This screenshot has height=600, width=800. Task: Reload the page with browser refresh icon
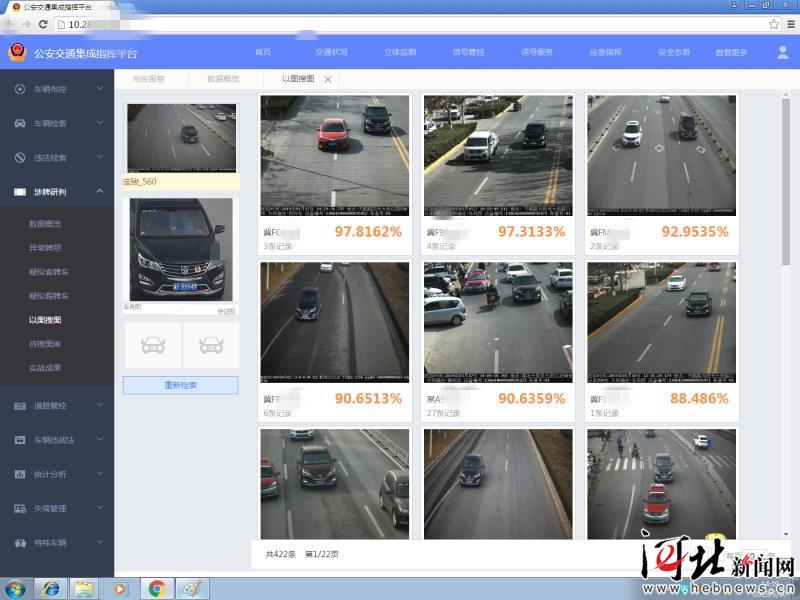[43, 24]
